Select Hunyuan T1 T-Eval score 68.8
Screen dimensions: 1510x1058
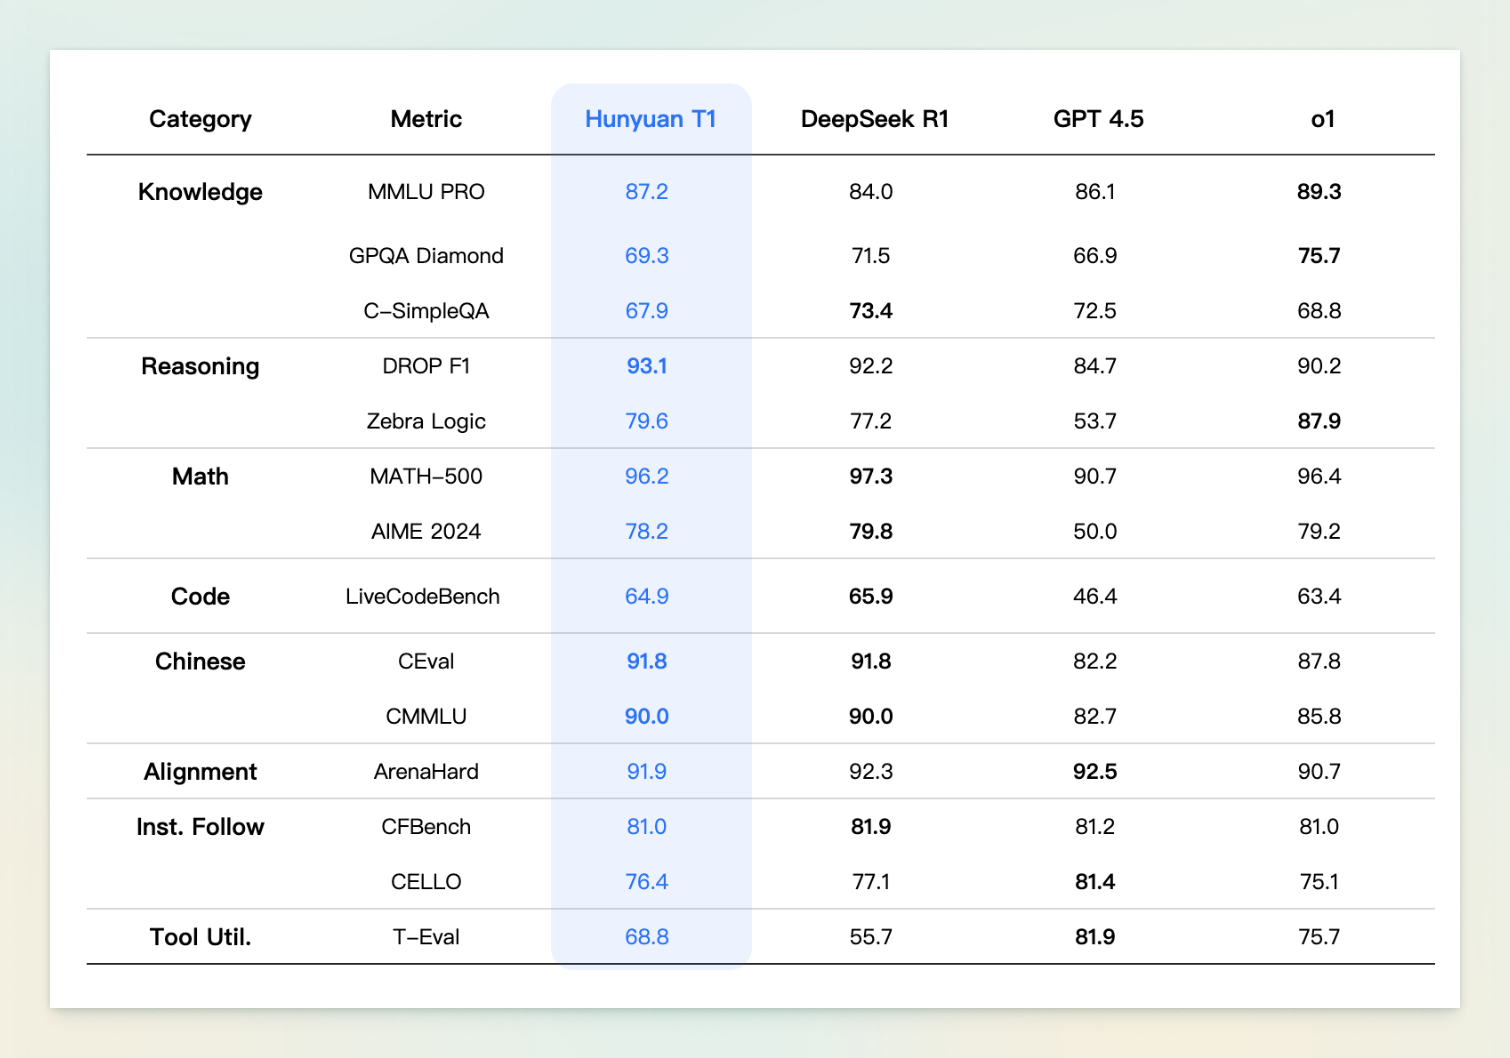click(x=647, y=936)
